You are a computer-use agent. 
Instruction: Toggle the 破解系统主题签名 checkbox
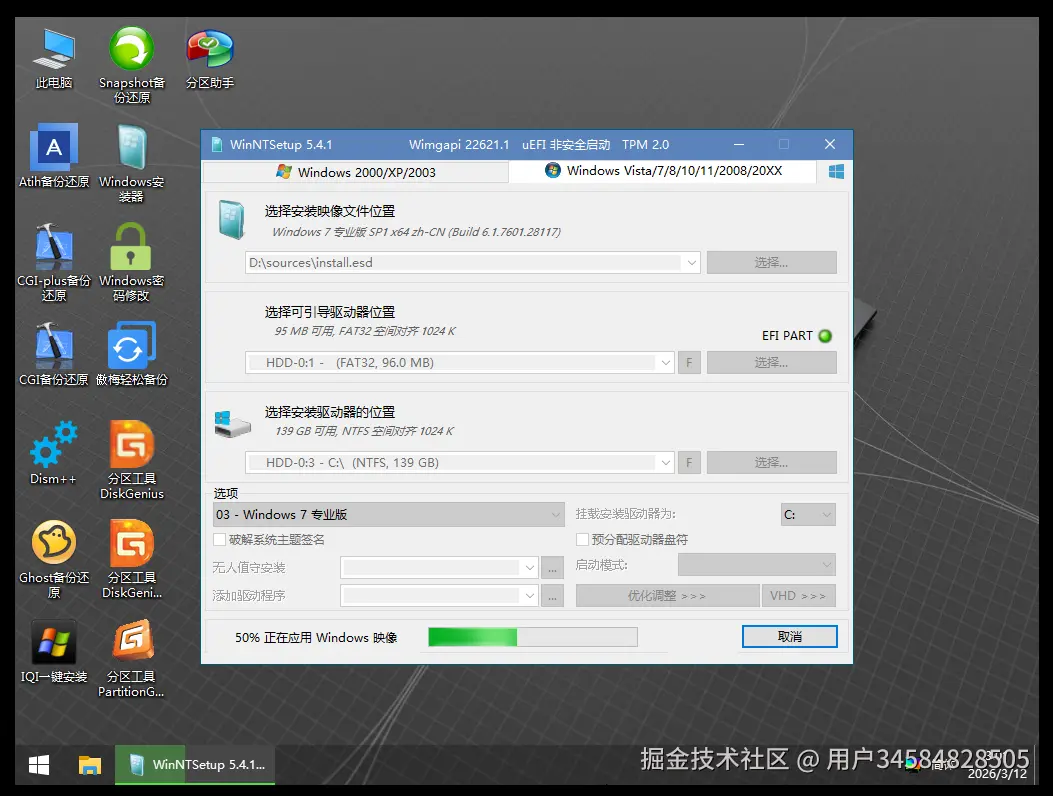pyautogui.click(x=219, y=539)
